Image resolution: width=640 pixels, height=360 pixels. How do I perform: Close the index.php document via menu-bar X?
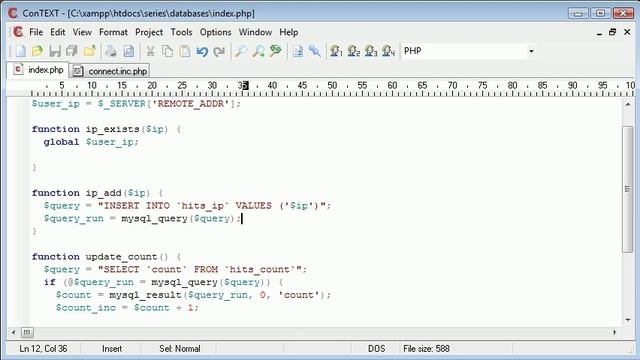pyautogui.click(x=627, y=32)
